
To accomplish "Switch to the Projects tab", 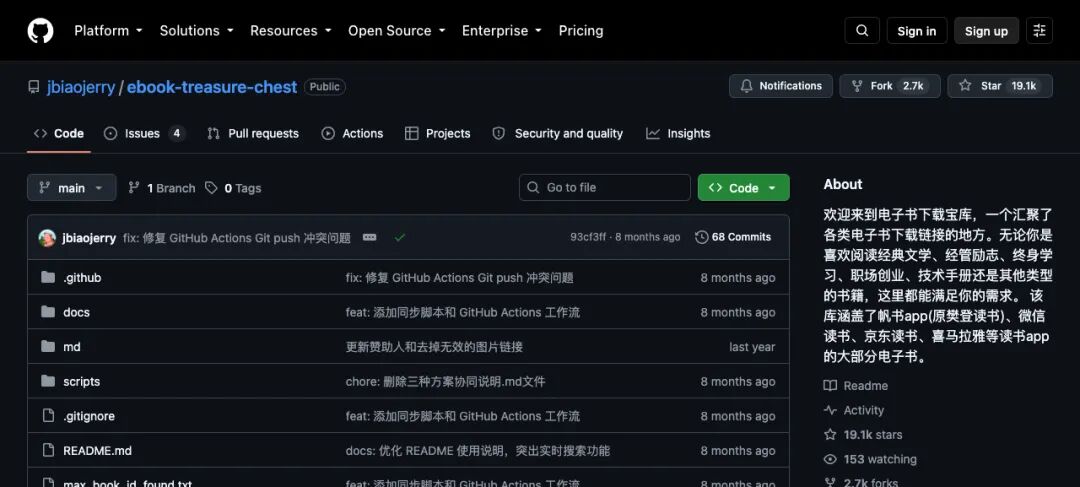I will click(437, 134).
